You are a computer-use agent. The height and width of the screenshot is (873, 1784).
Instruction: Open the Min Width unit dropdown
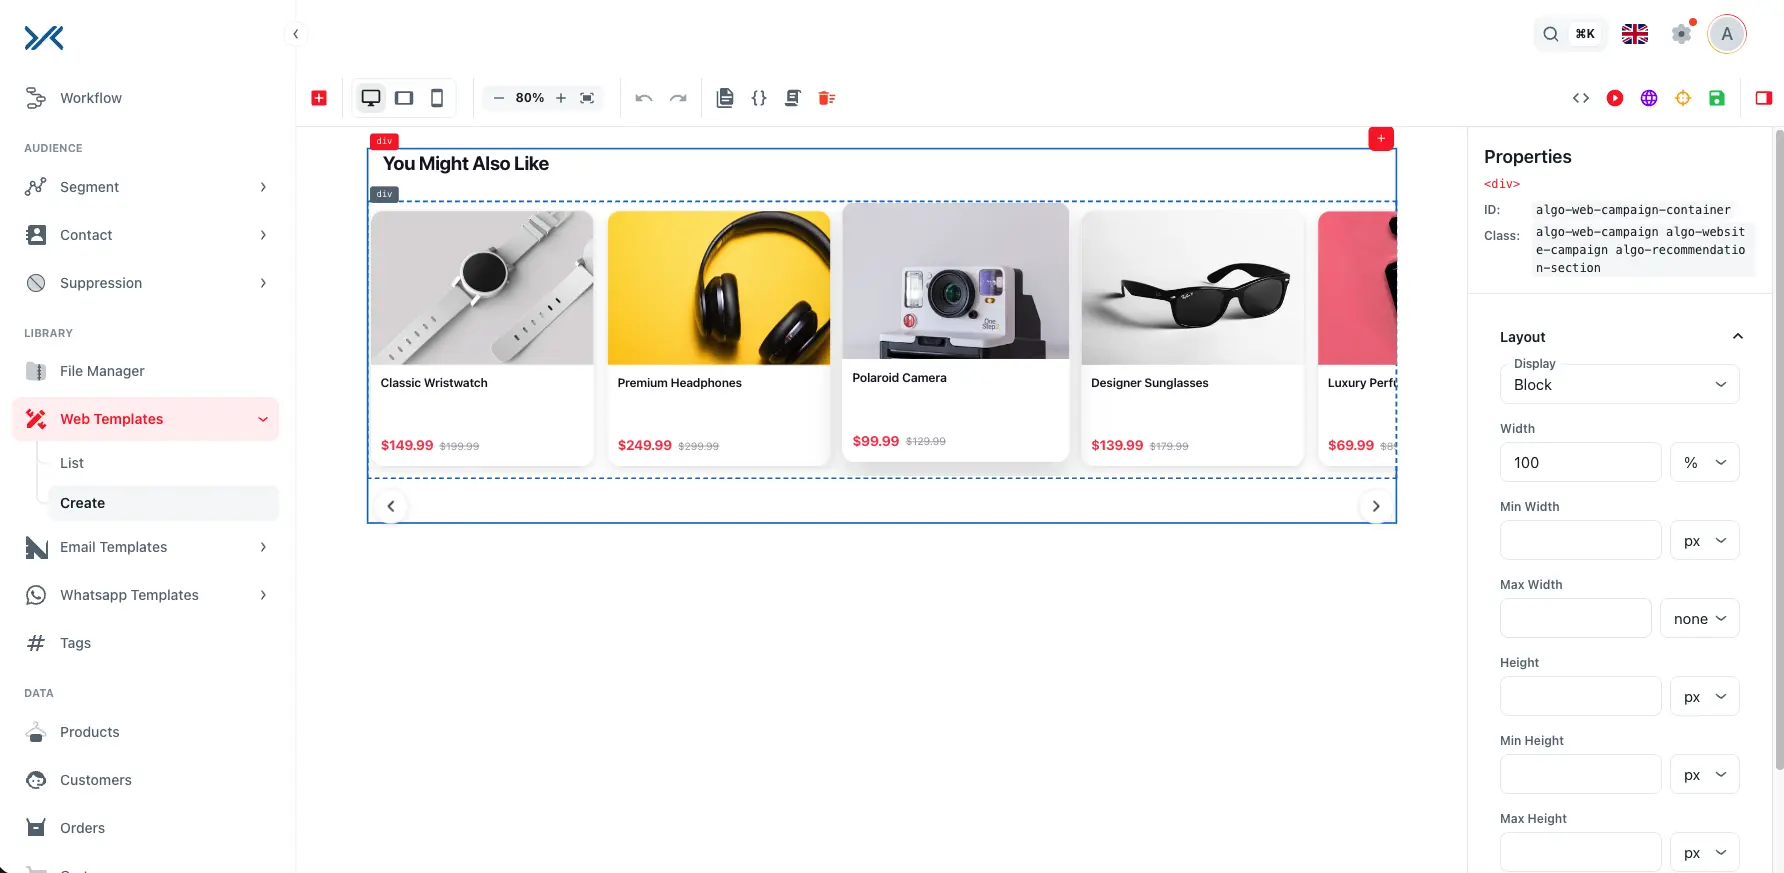coord(1705,540)
